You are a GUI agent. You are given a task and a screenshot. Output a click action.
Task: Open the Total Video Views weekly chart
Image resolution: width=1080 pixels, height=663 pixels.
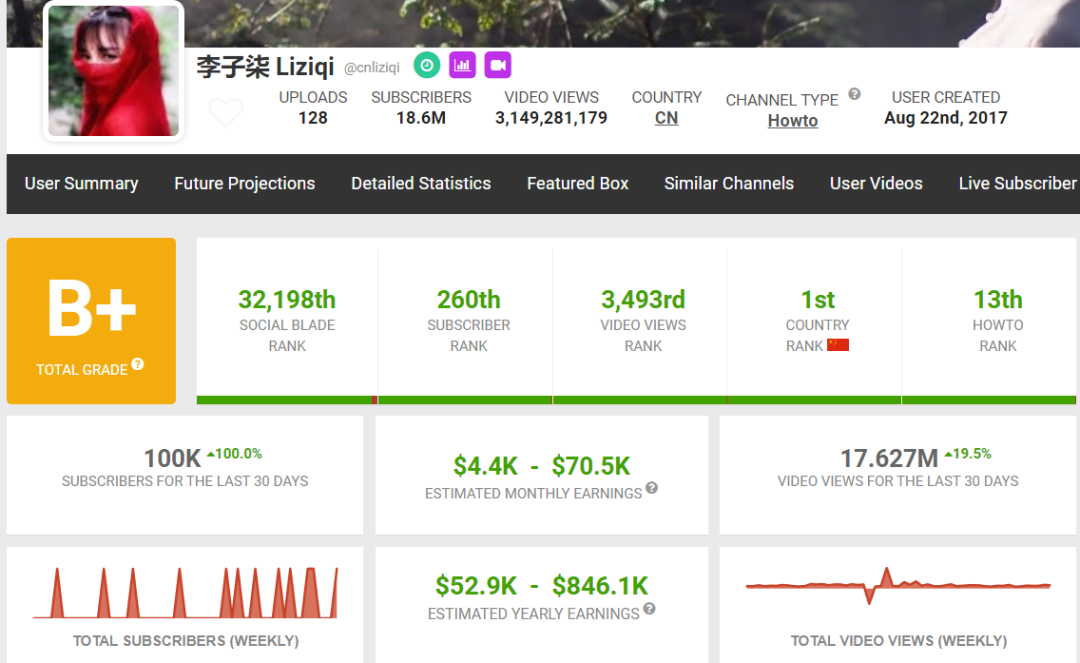click(x=898, y=586)
